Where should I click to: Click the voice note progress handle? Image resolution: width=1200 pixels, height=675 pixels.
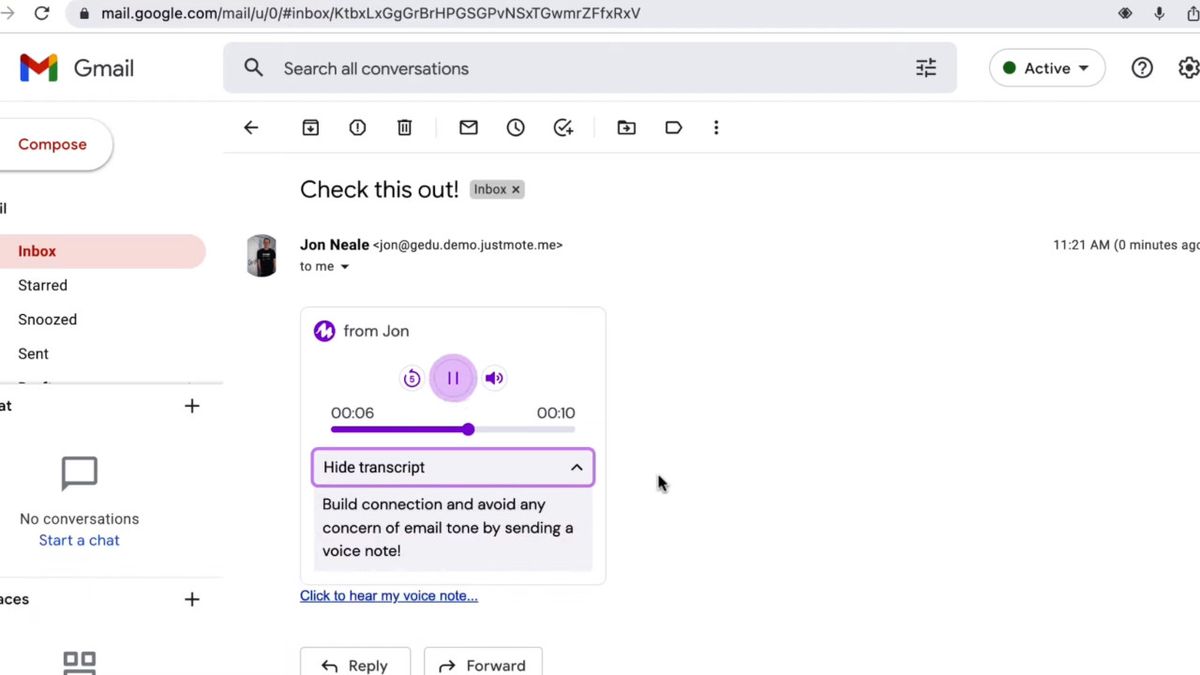[x=468, y=429]
